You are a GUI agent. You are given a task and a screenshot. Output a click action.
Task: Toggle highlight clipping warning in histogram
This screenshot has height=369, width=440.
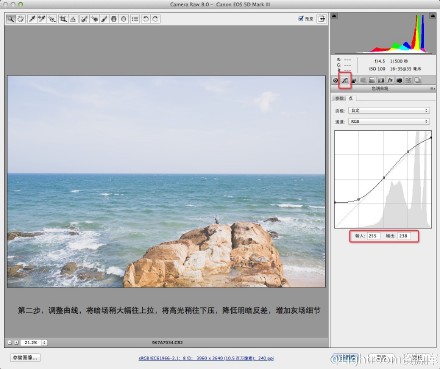[x=432, y=16]
